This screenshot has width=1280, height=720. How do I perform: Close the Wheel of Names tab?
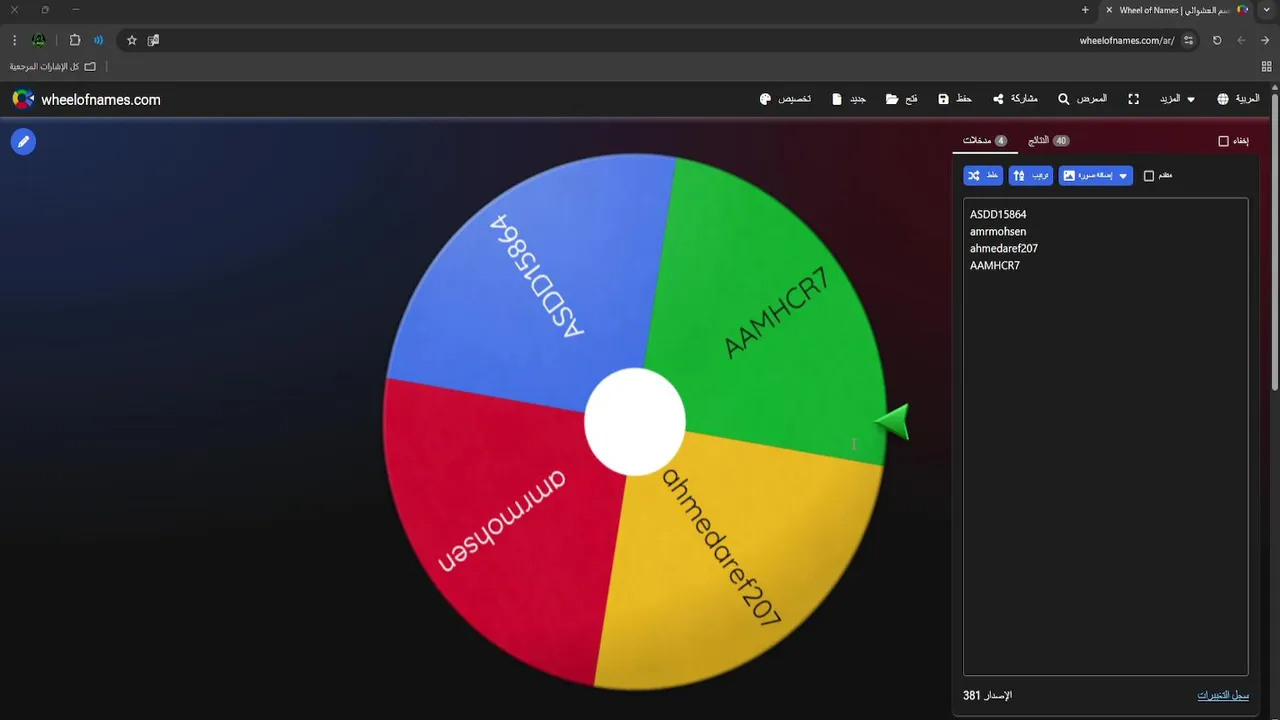point(1109,10)
